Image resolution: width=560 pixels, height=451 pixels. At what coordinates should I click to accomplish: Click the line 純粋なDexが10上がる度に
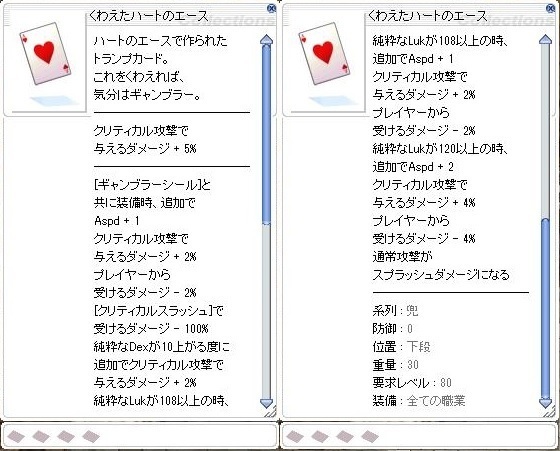(x=162, y=347)
